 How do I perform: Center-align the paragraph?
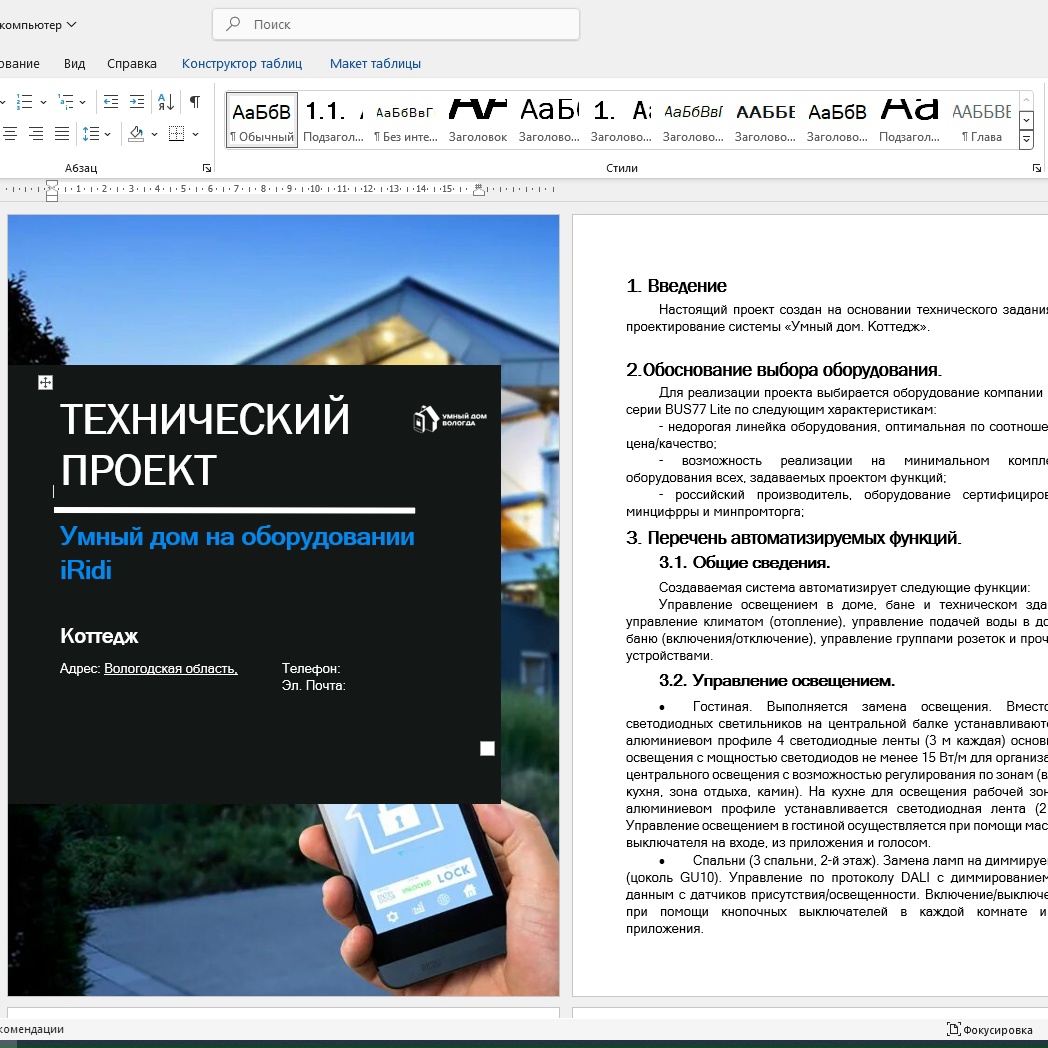tap(10, 134)
